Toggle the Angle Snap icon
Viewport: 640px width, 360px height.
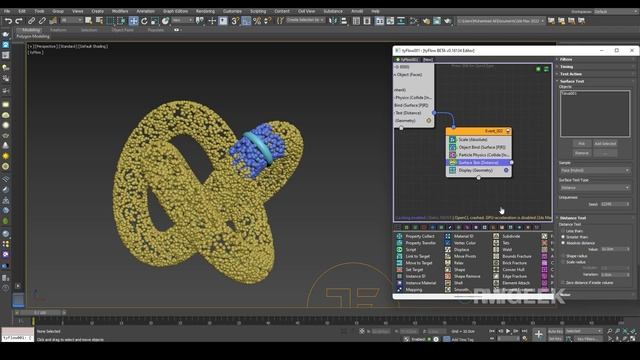(x=246, y=21)
